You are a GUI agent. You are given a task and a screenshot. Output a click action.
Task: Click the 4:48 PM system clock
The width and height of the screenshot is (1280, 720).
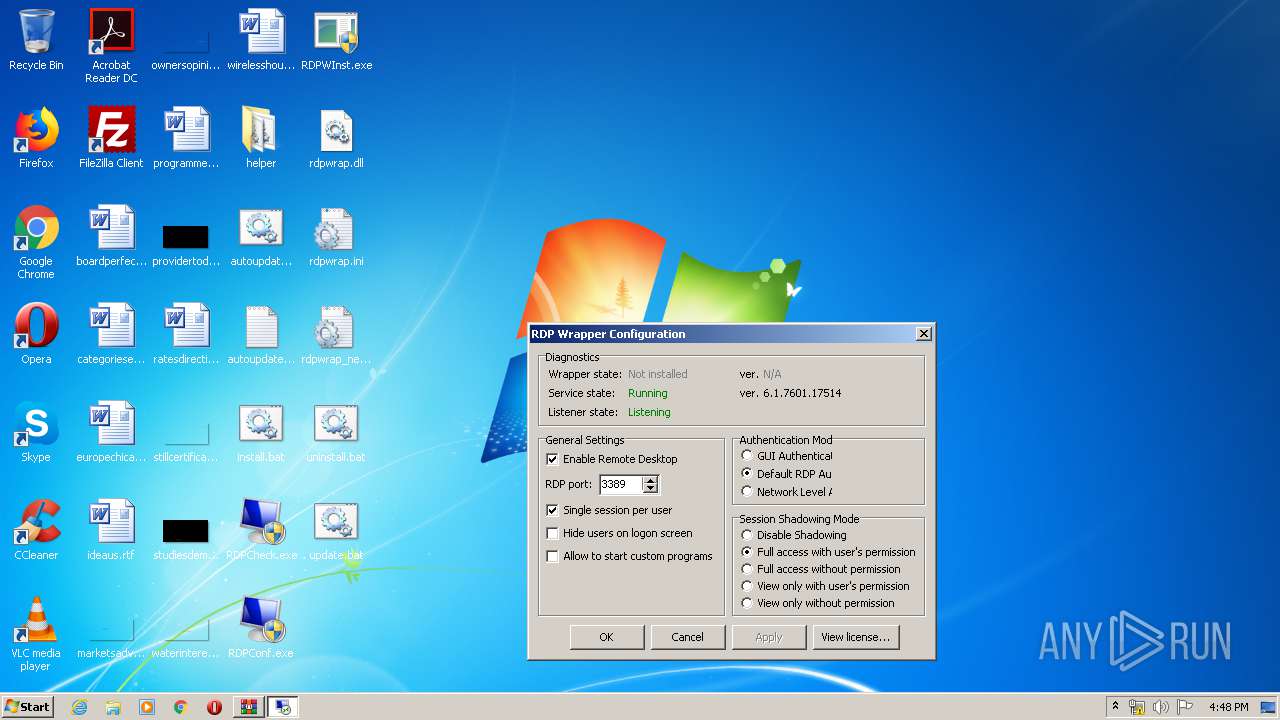click(x=1228, y=707)
